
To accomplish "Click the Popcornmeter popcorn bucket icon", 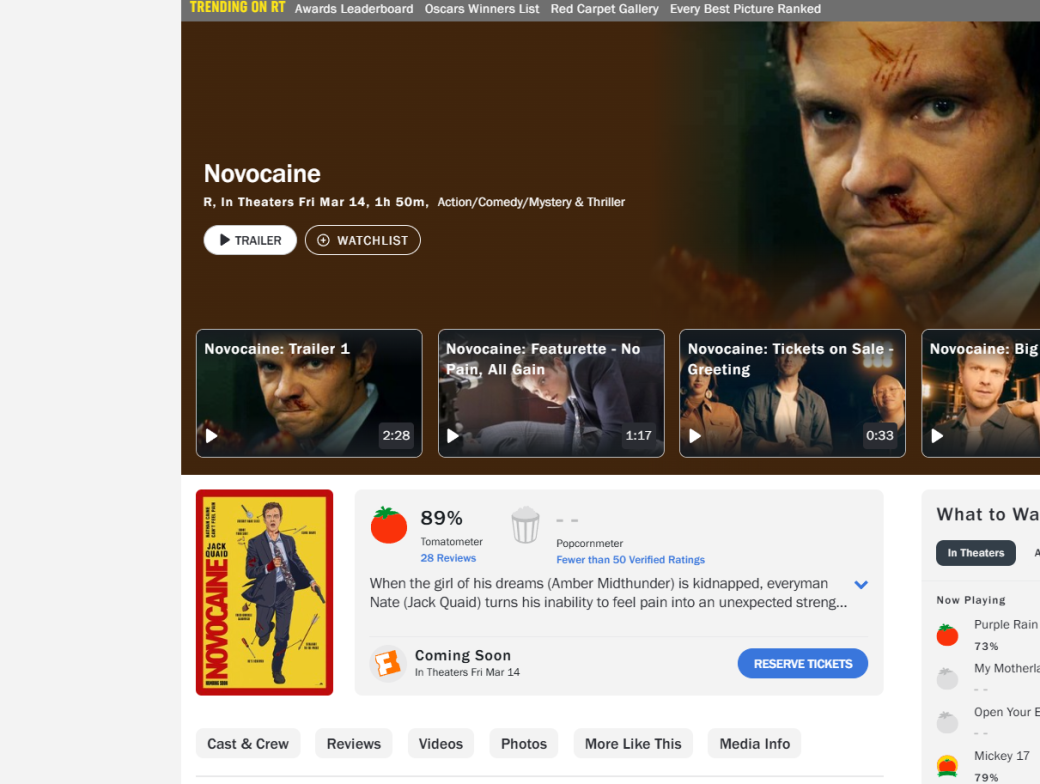I will pos(525,525).
